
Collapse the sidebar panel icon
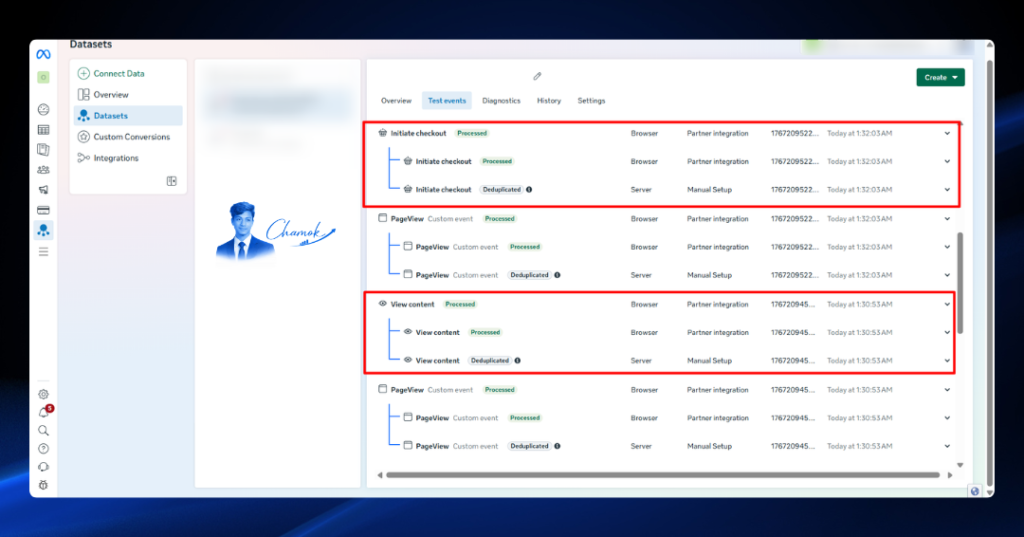(172, 181)
